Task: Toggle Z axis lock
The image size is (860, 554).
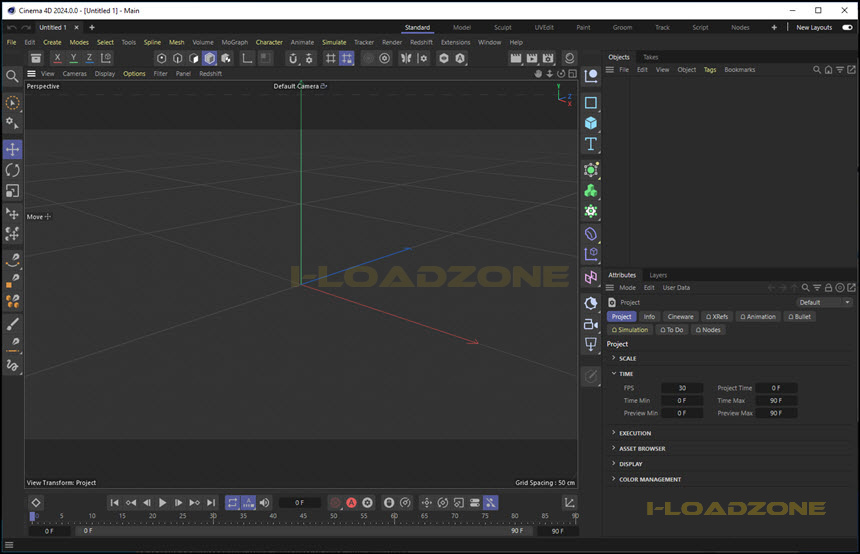Action: pos(89,58)
